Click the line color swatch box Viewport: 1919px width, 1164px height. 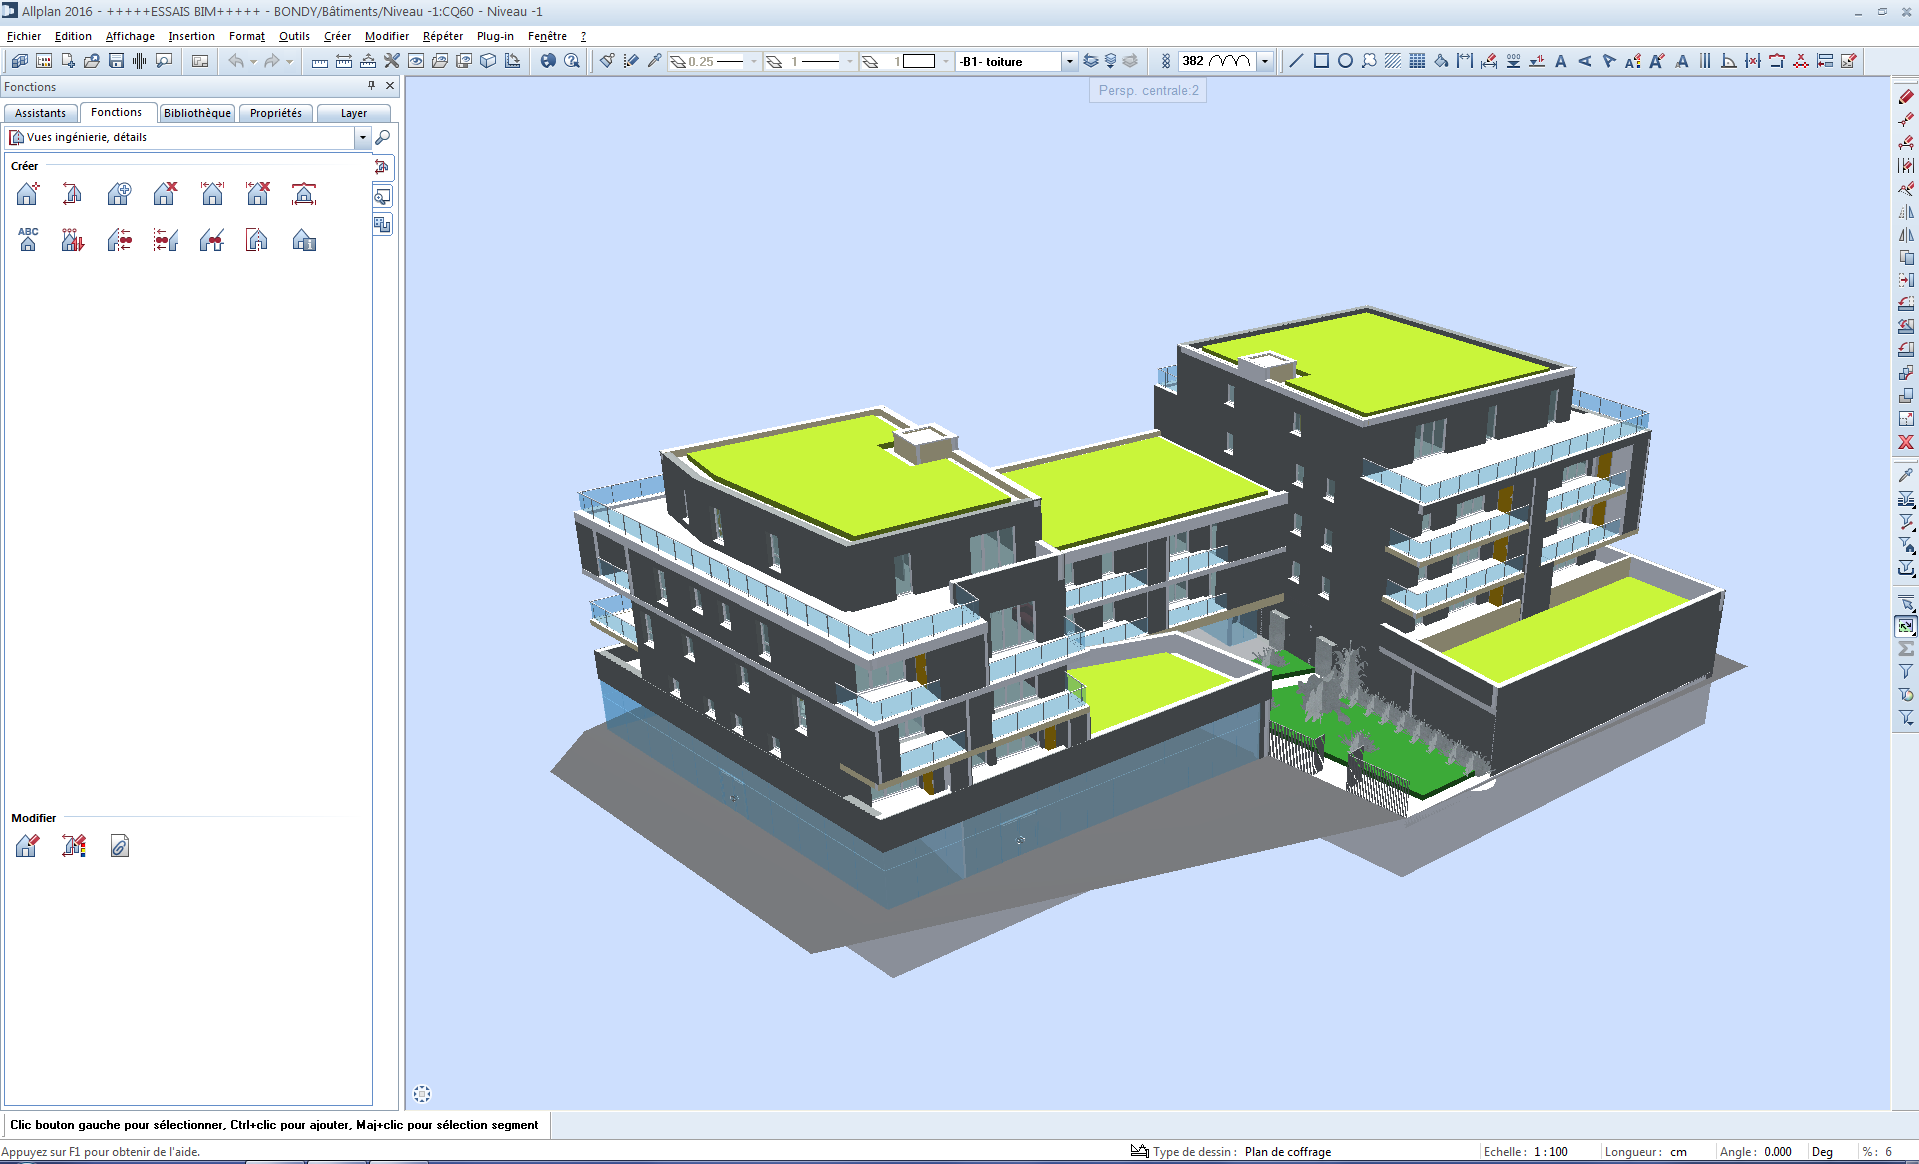[919, 61]
